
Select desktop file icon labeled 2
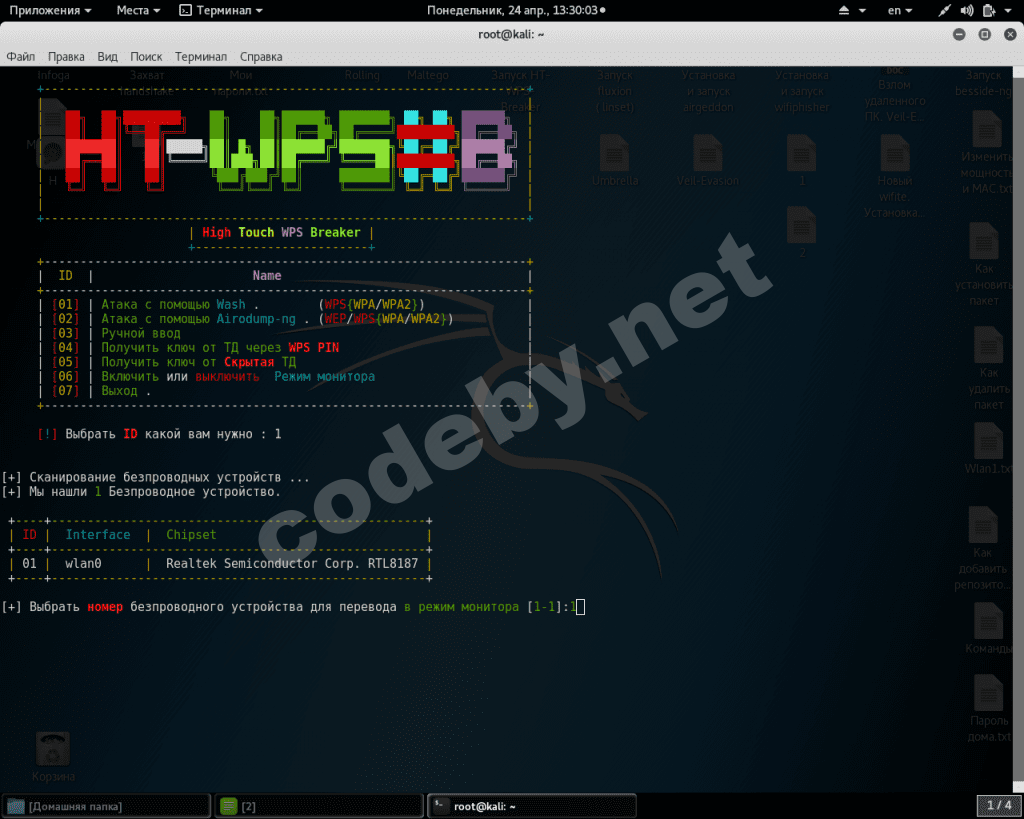pyautogui.click(x=801, y=233)
